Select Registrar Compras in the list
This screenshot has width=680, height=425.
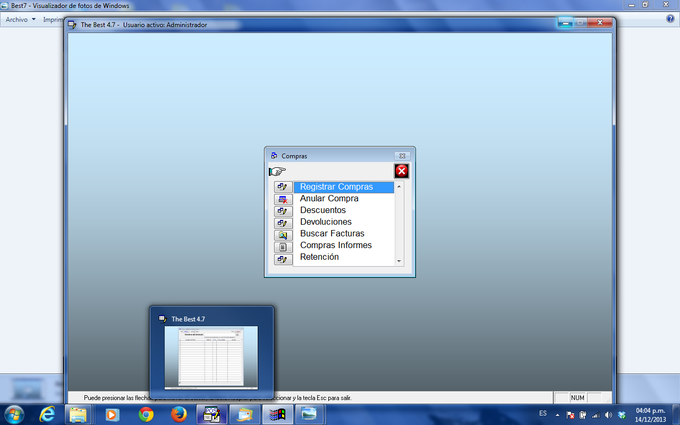[x=344, y=187]
